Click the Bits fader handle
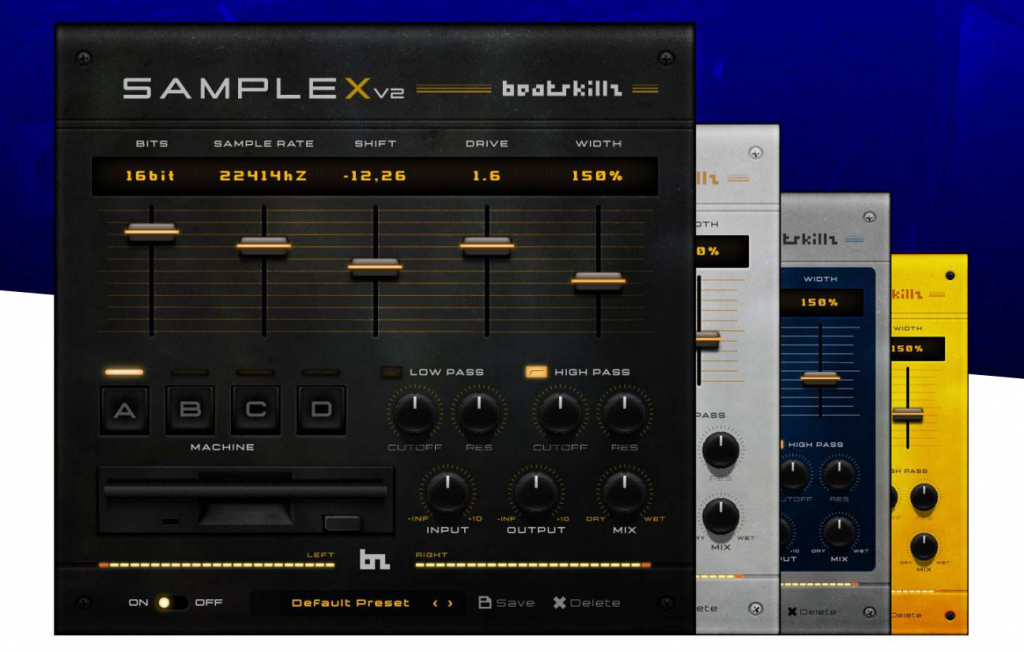The height and width of the screenshot is (652, 1024). (152, 231)
